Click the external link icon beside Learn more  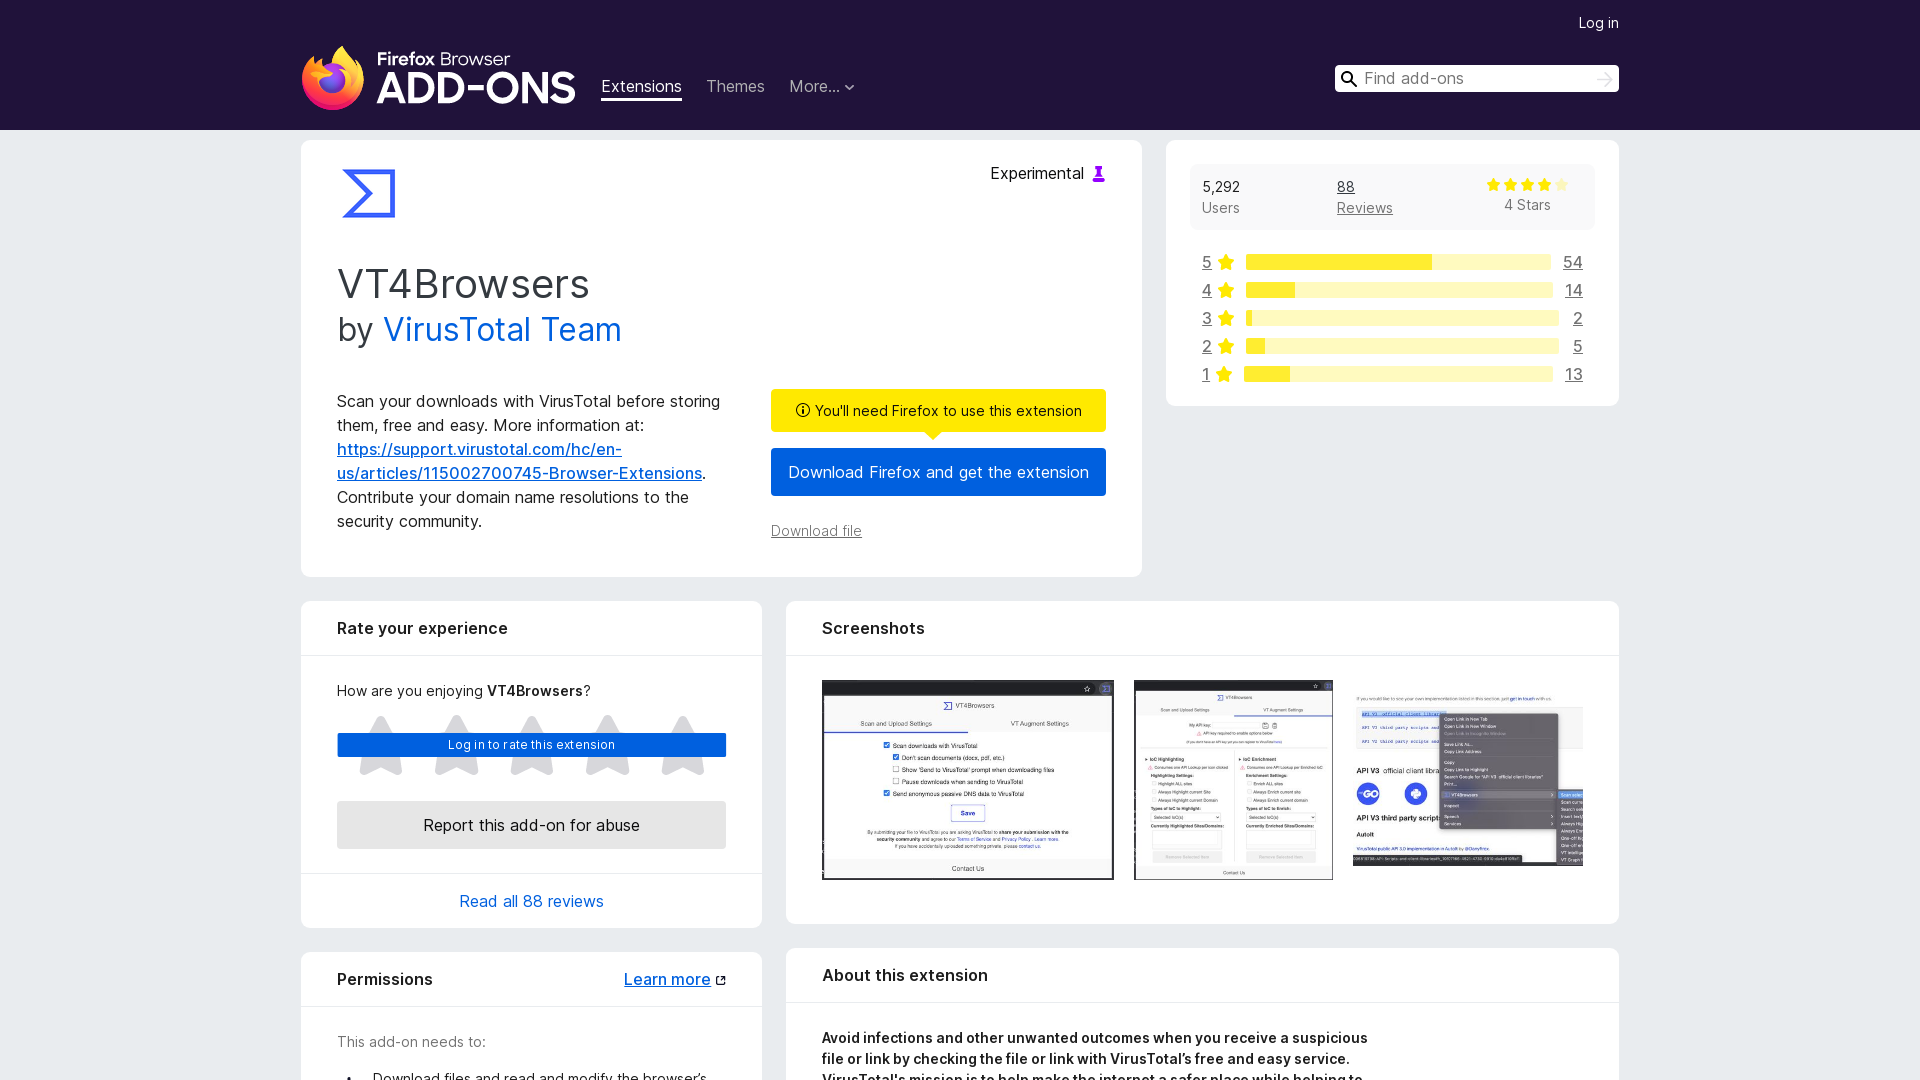pos(721,980)
